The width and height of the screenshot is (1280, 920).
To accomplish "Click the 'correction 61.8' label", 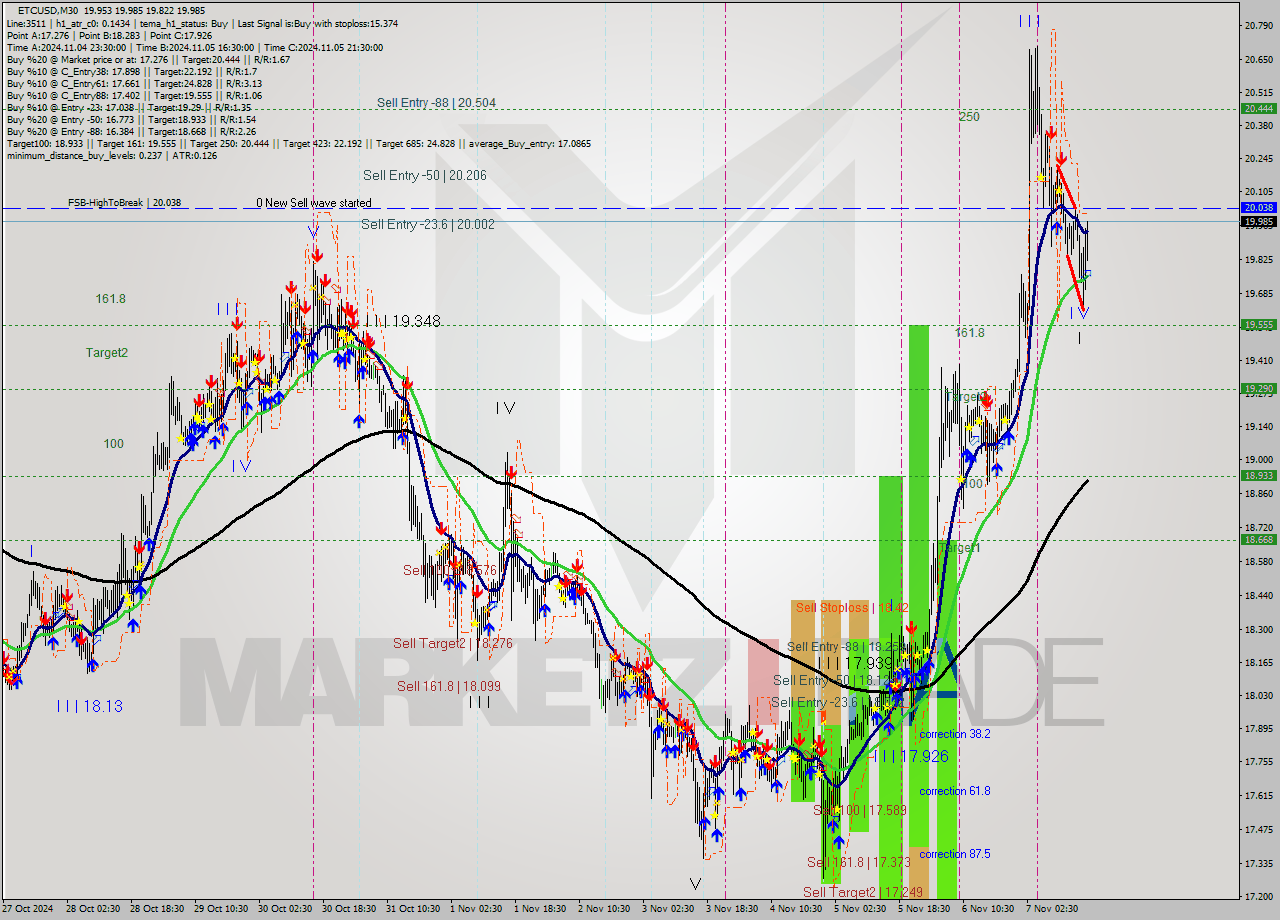I will pos(955,791).
